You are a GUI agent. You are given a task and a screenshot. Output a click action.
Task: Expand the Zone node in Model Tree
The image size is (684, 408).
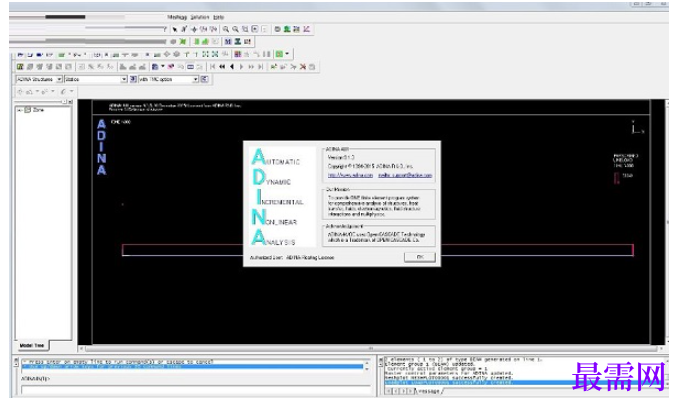19,110
